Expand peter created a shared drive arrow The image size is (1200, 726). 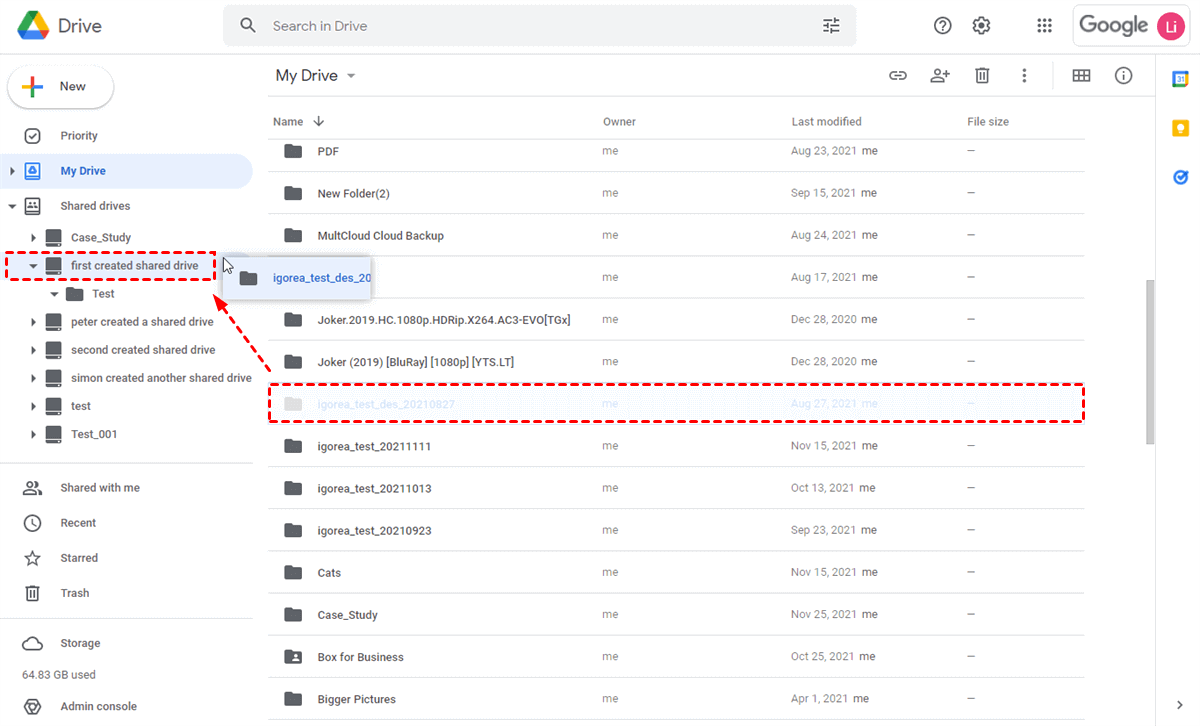pyautogui.click(x=33, y=322)
